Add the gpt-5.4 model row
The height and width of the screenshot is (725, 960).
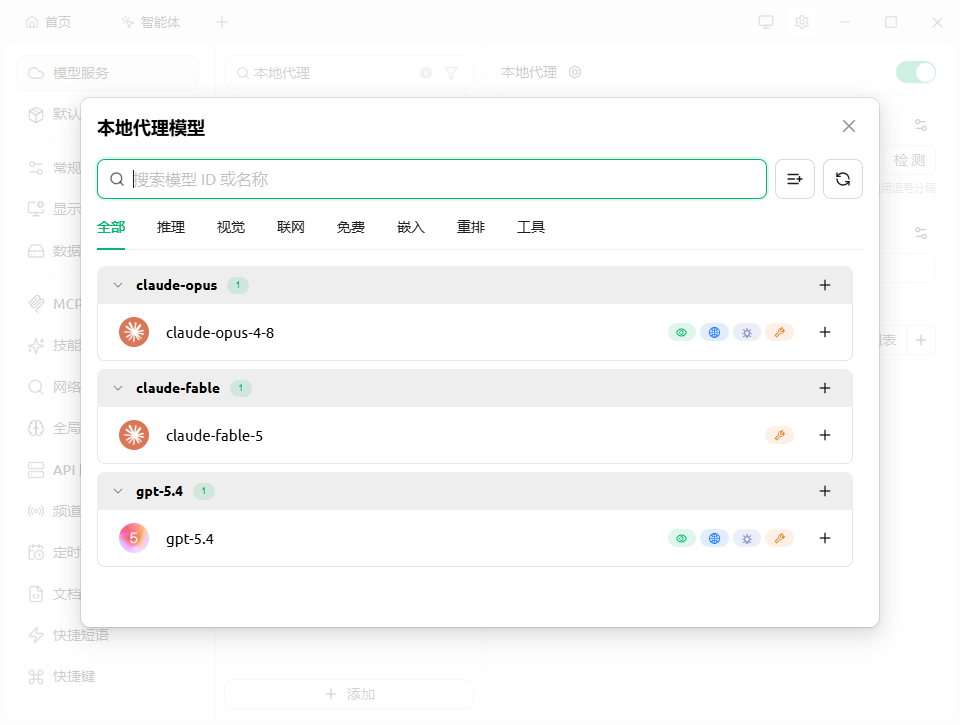coord(825,538)
